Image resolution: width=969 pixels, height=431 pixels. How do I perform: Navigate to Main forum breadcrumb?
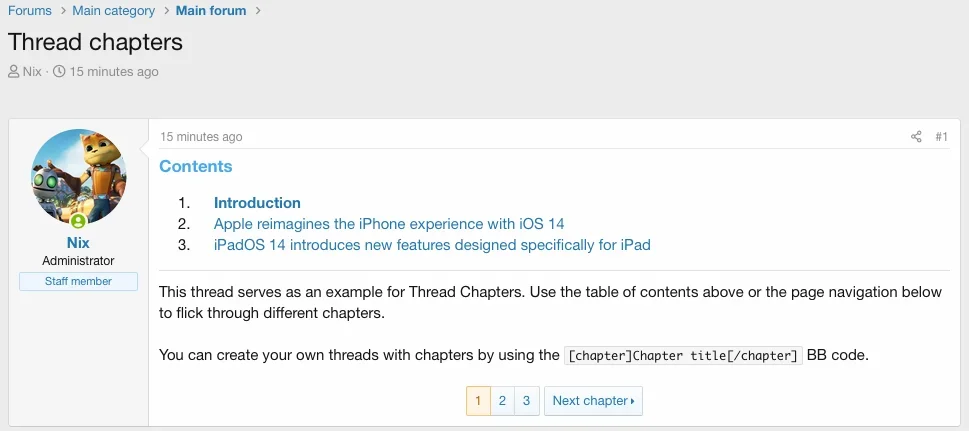tap(212, 11)
